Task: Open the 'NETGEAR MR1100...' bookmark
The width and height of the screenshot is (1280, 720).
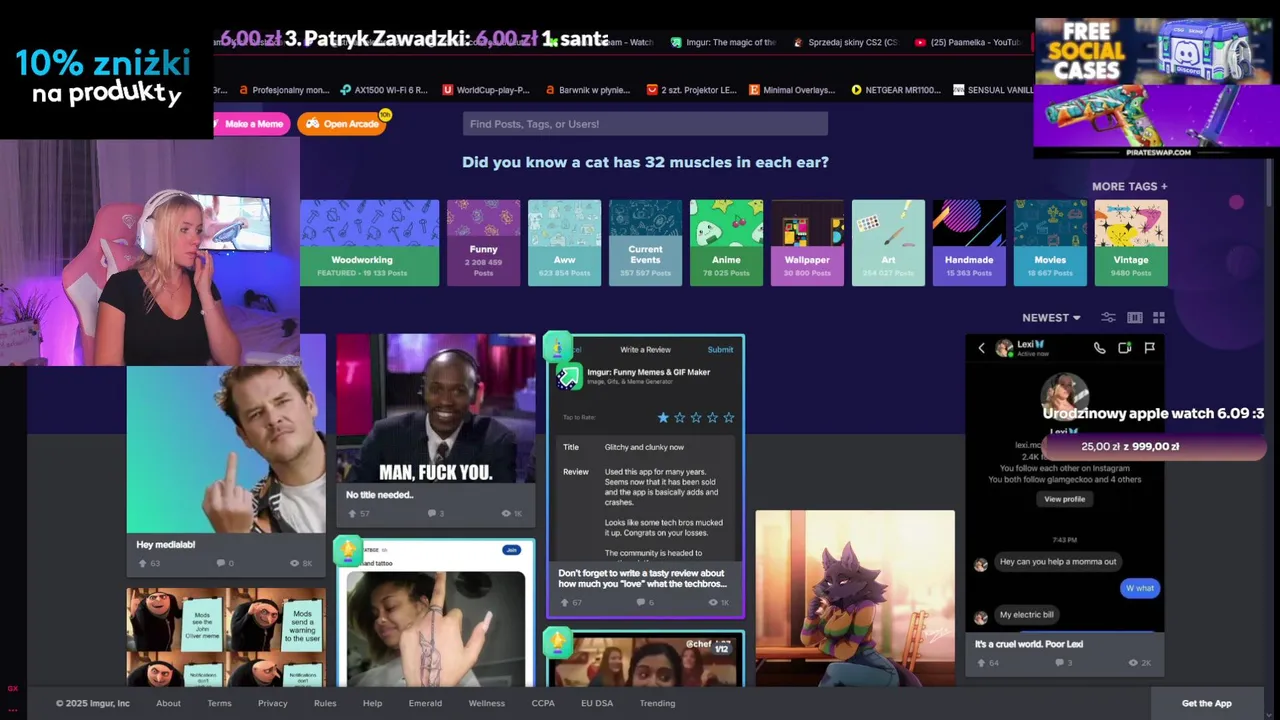Action: [896, 90]
